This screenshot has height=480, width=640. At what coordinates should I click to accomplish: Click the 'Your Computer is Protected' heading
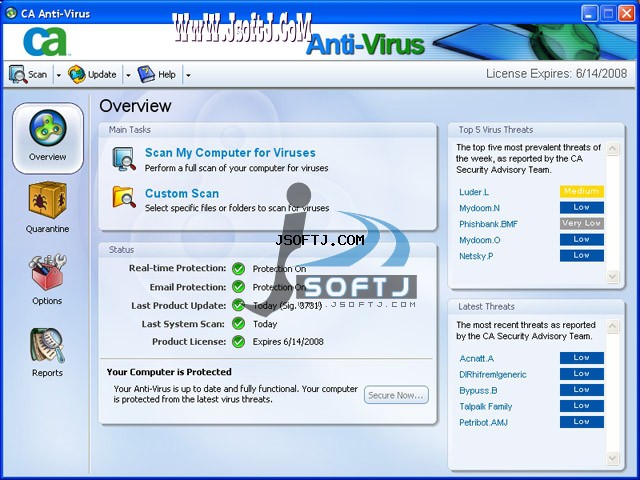pyautogui.click(x=169, y=372)
